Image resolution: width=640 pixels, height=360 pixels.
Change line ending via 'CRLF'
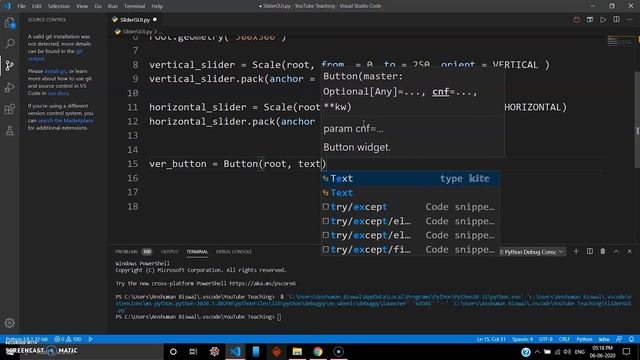[x=564, y=339]
